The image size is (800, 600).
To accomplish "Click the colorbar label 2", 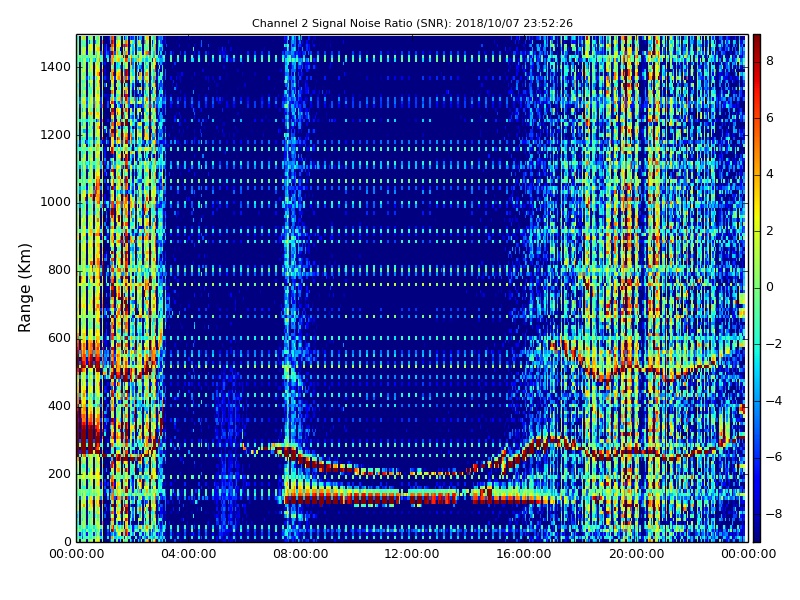I will [x=770, y=231].
